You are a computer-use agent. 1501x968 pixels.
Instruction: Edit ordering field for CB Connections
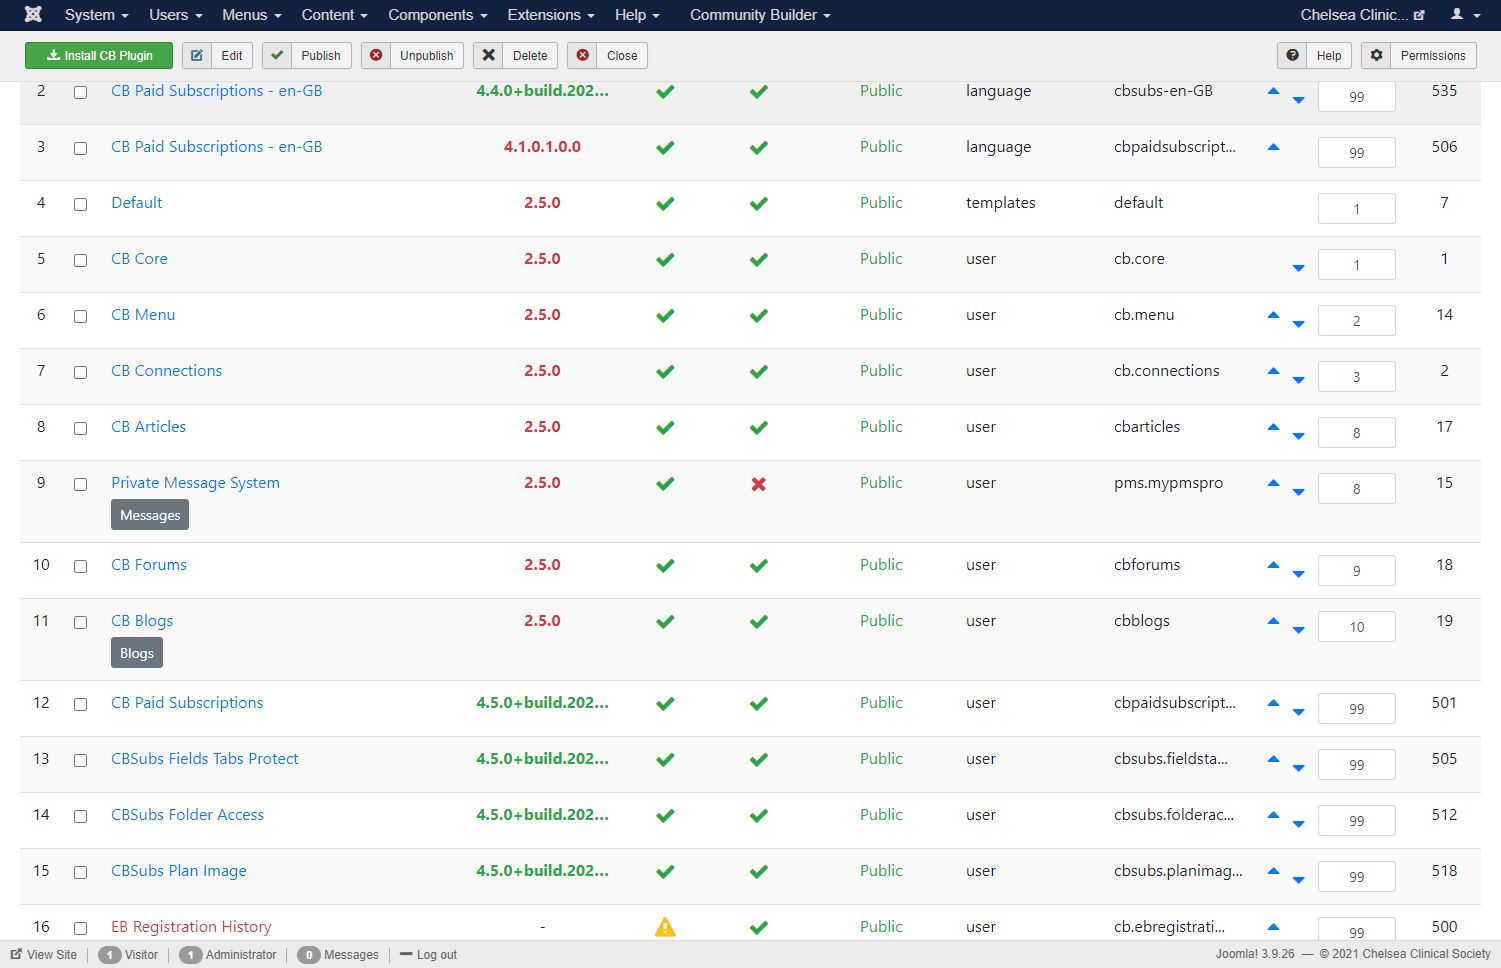coord(1357,377)
